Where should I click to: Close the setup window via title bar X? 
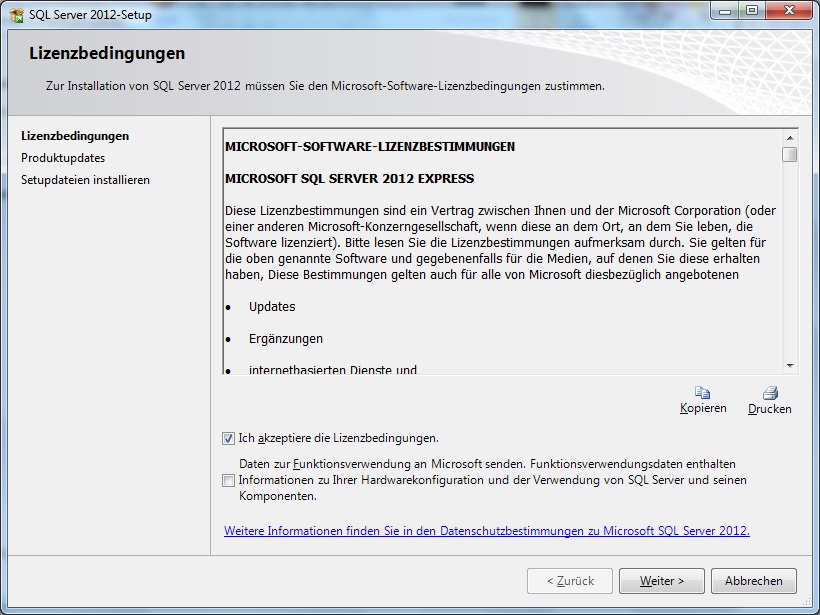788,10
